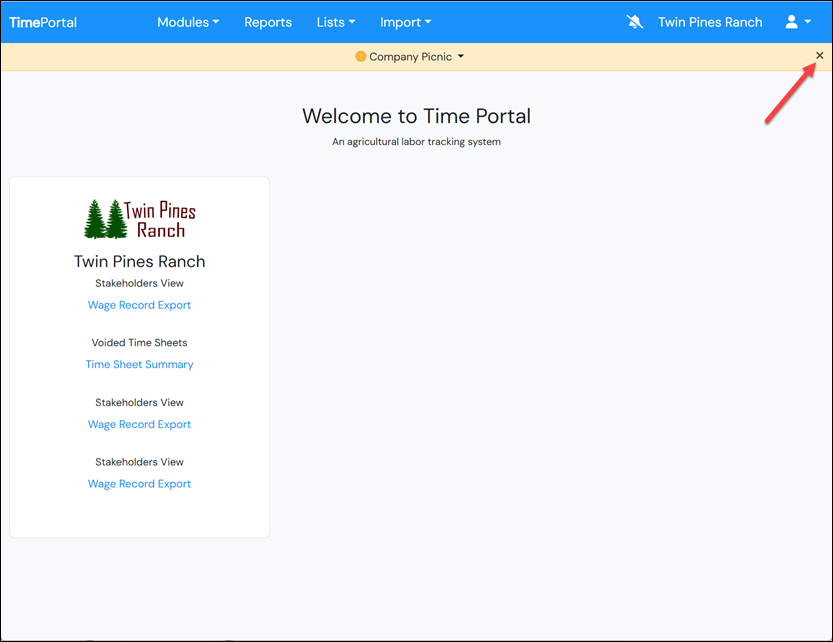Screen dimensions: 833x642
Task: Click the Twin Pines Ranch card heading
Action: coord(139,261)
